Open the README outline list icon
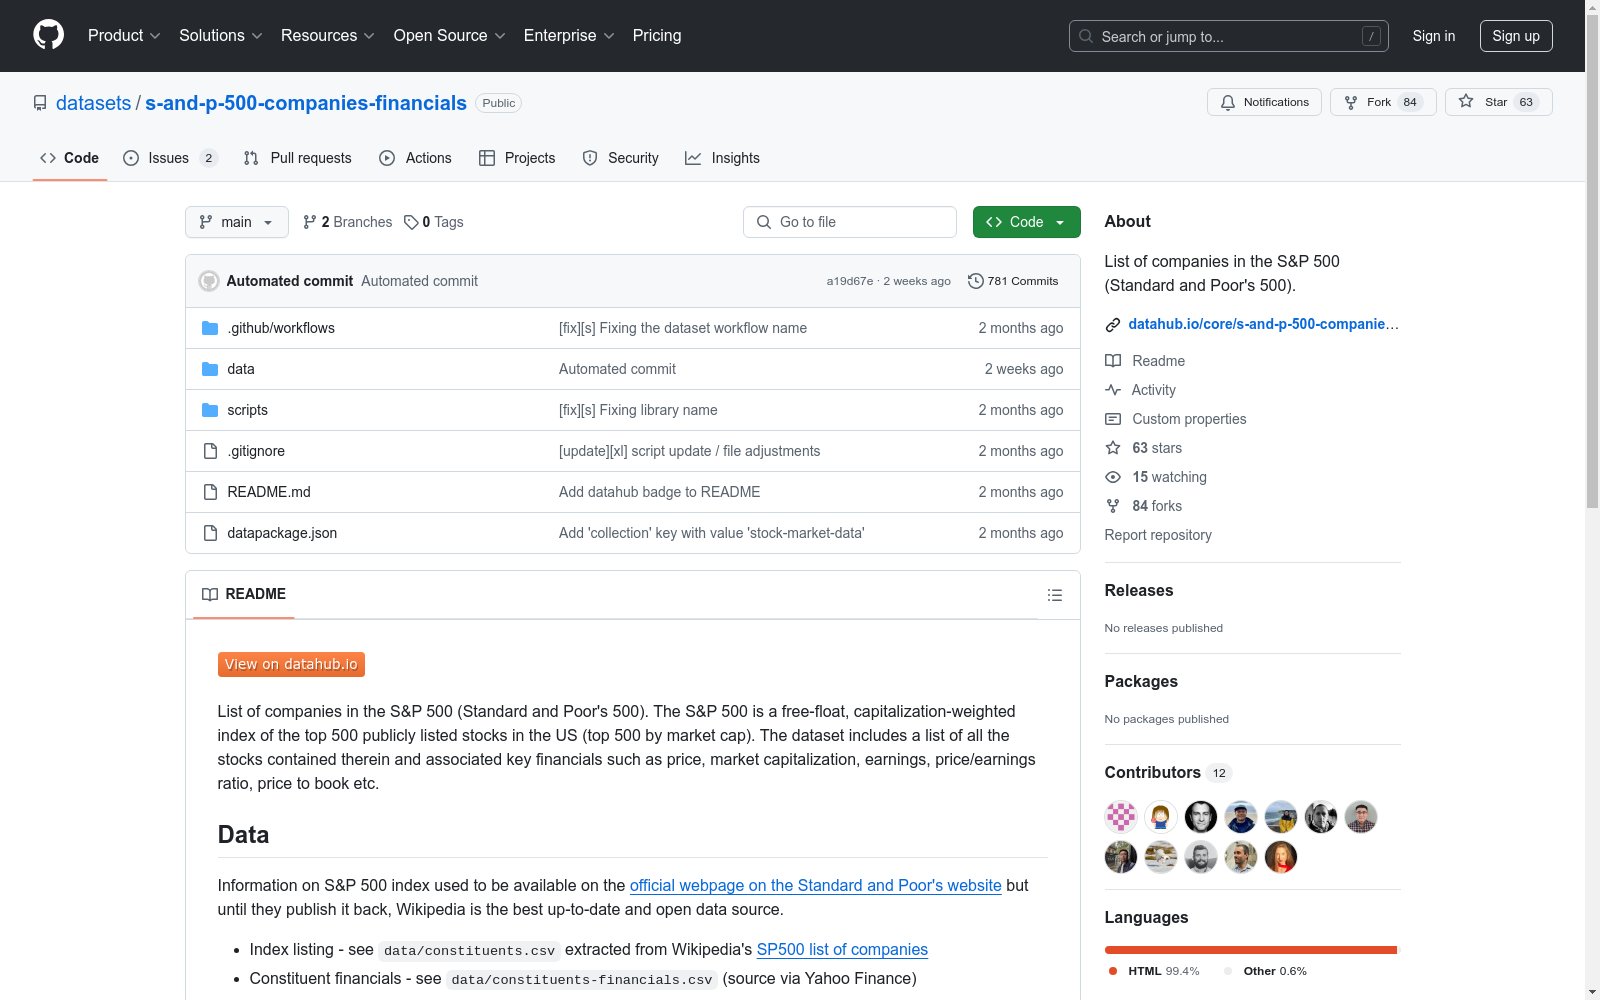 tap(1054, 595)
